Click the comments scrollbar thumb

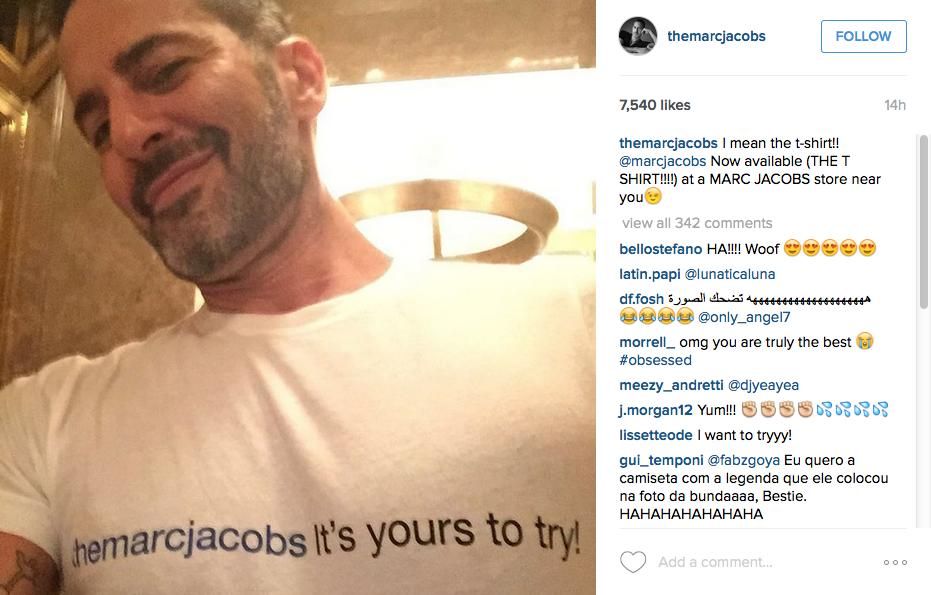923,221
